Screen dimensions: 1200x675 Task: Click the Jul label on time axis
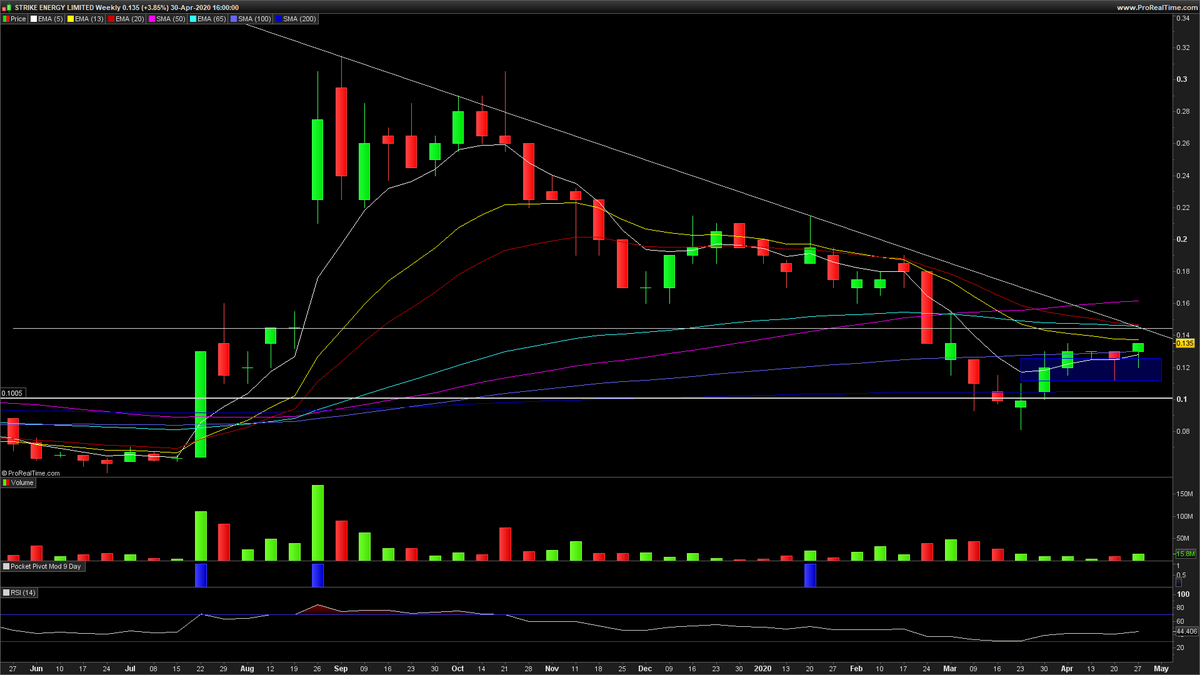[x=129, y=666]
